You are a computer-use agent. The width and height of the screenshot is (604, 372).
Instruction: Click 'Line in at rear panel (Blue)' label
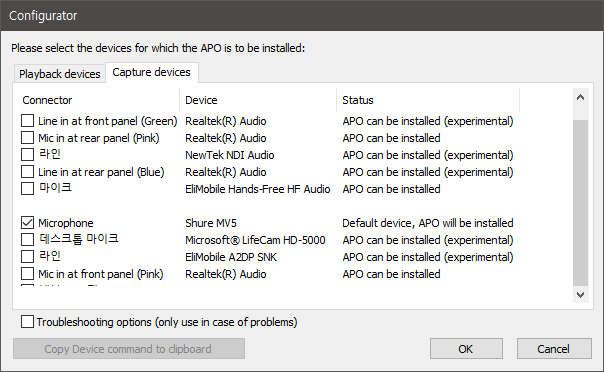coord(101,172)
